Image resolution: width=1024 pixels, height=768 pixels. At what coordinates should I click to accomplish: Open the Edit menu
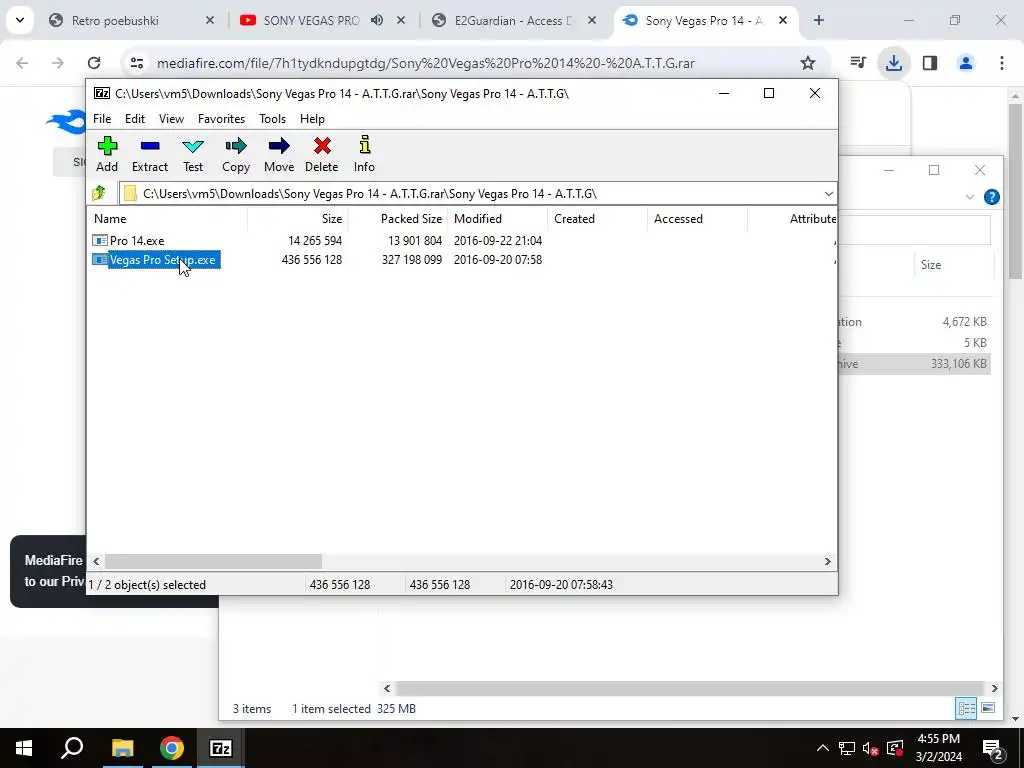click(135, 119)
